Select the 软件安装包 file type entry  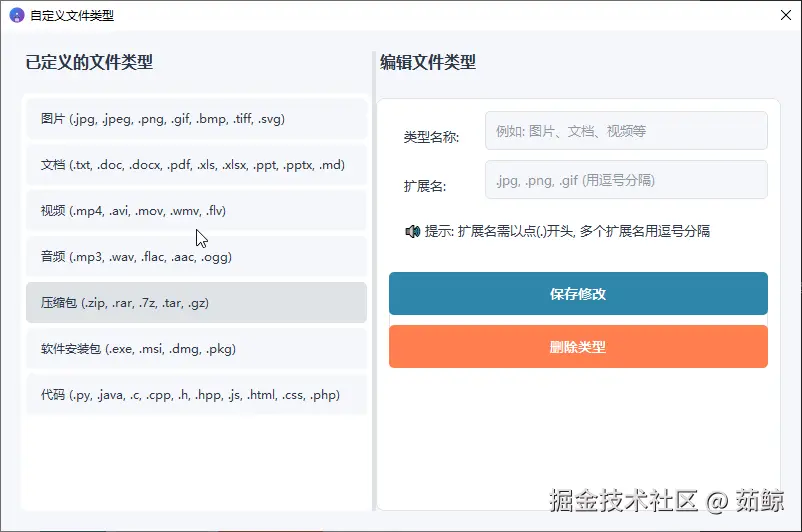click(196, 349)
